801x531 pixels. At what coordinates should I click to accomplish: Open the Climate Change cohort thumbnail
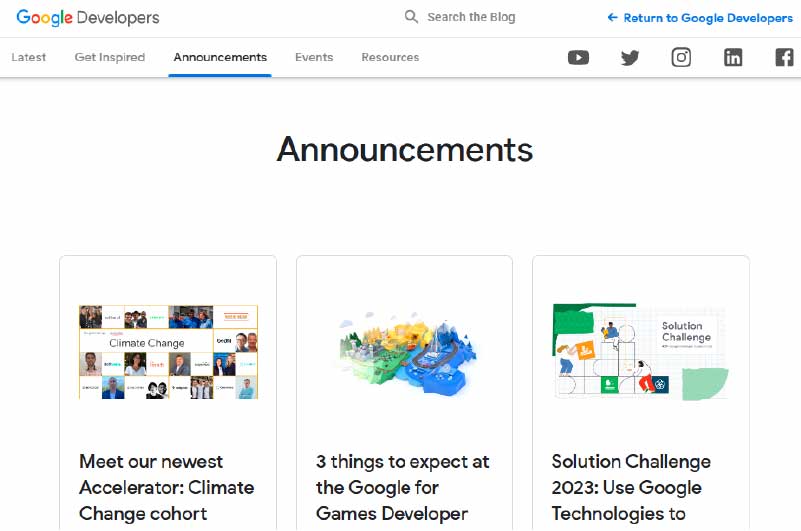point(169,352)
